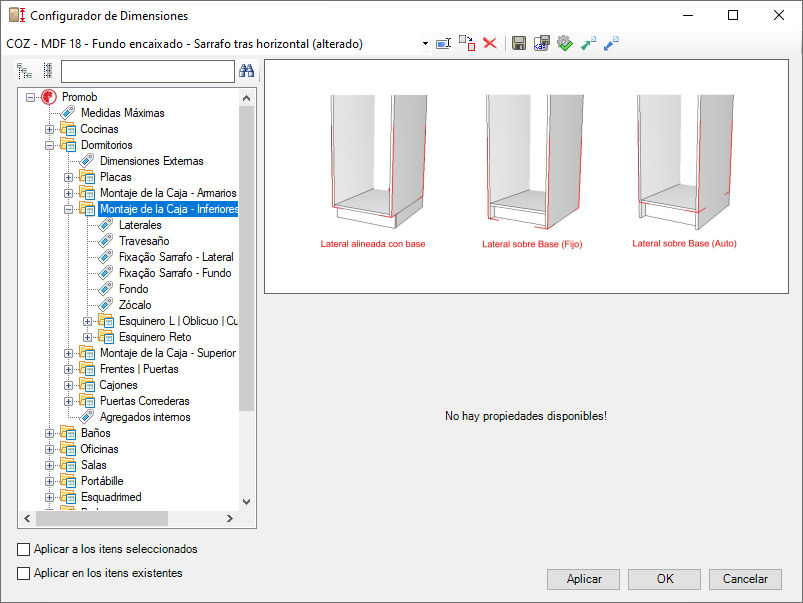Click the duplicate configuration icon
The image size is (803, 603).
pyautogui.click(x=467, y=43)
